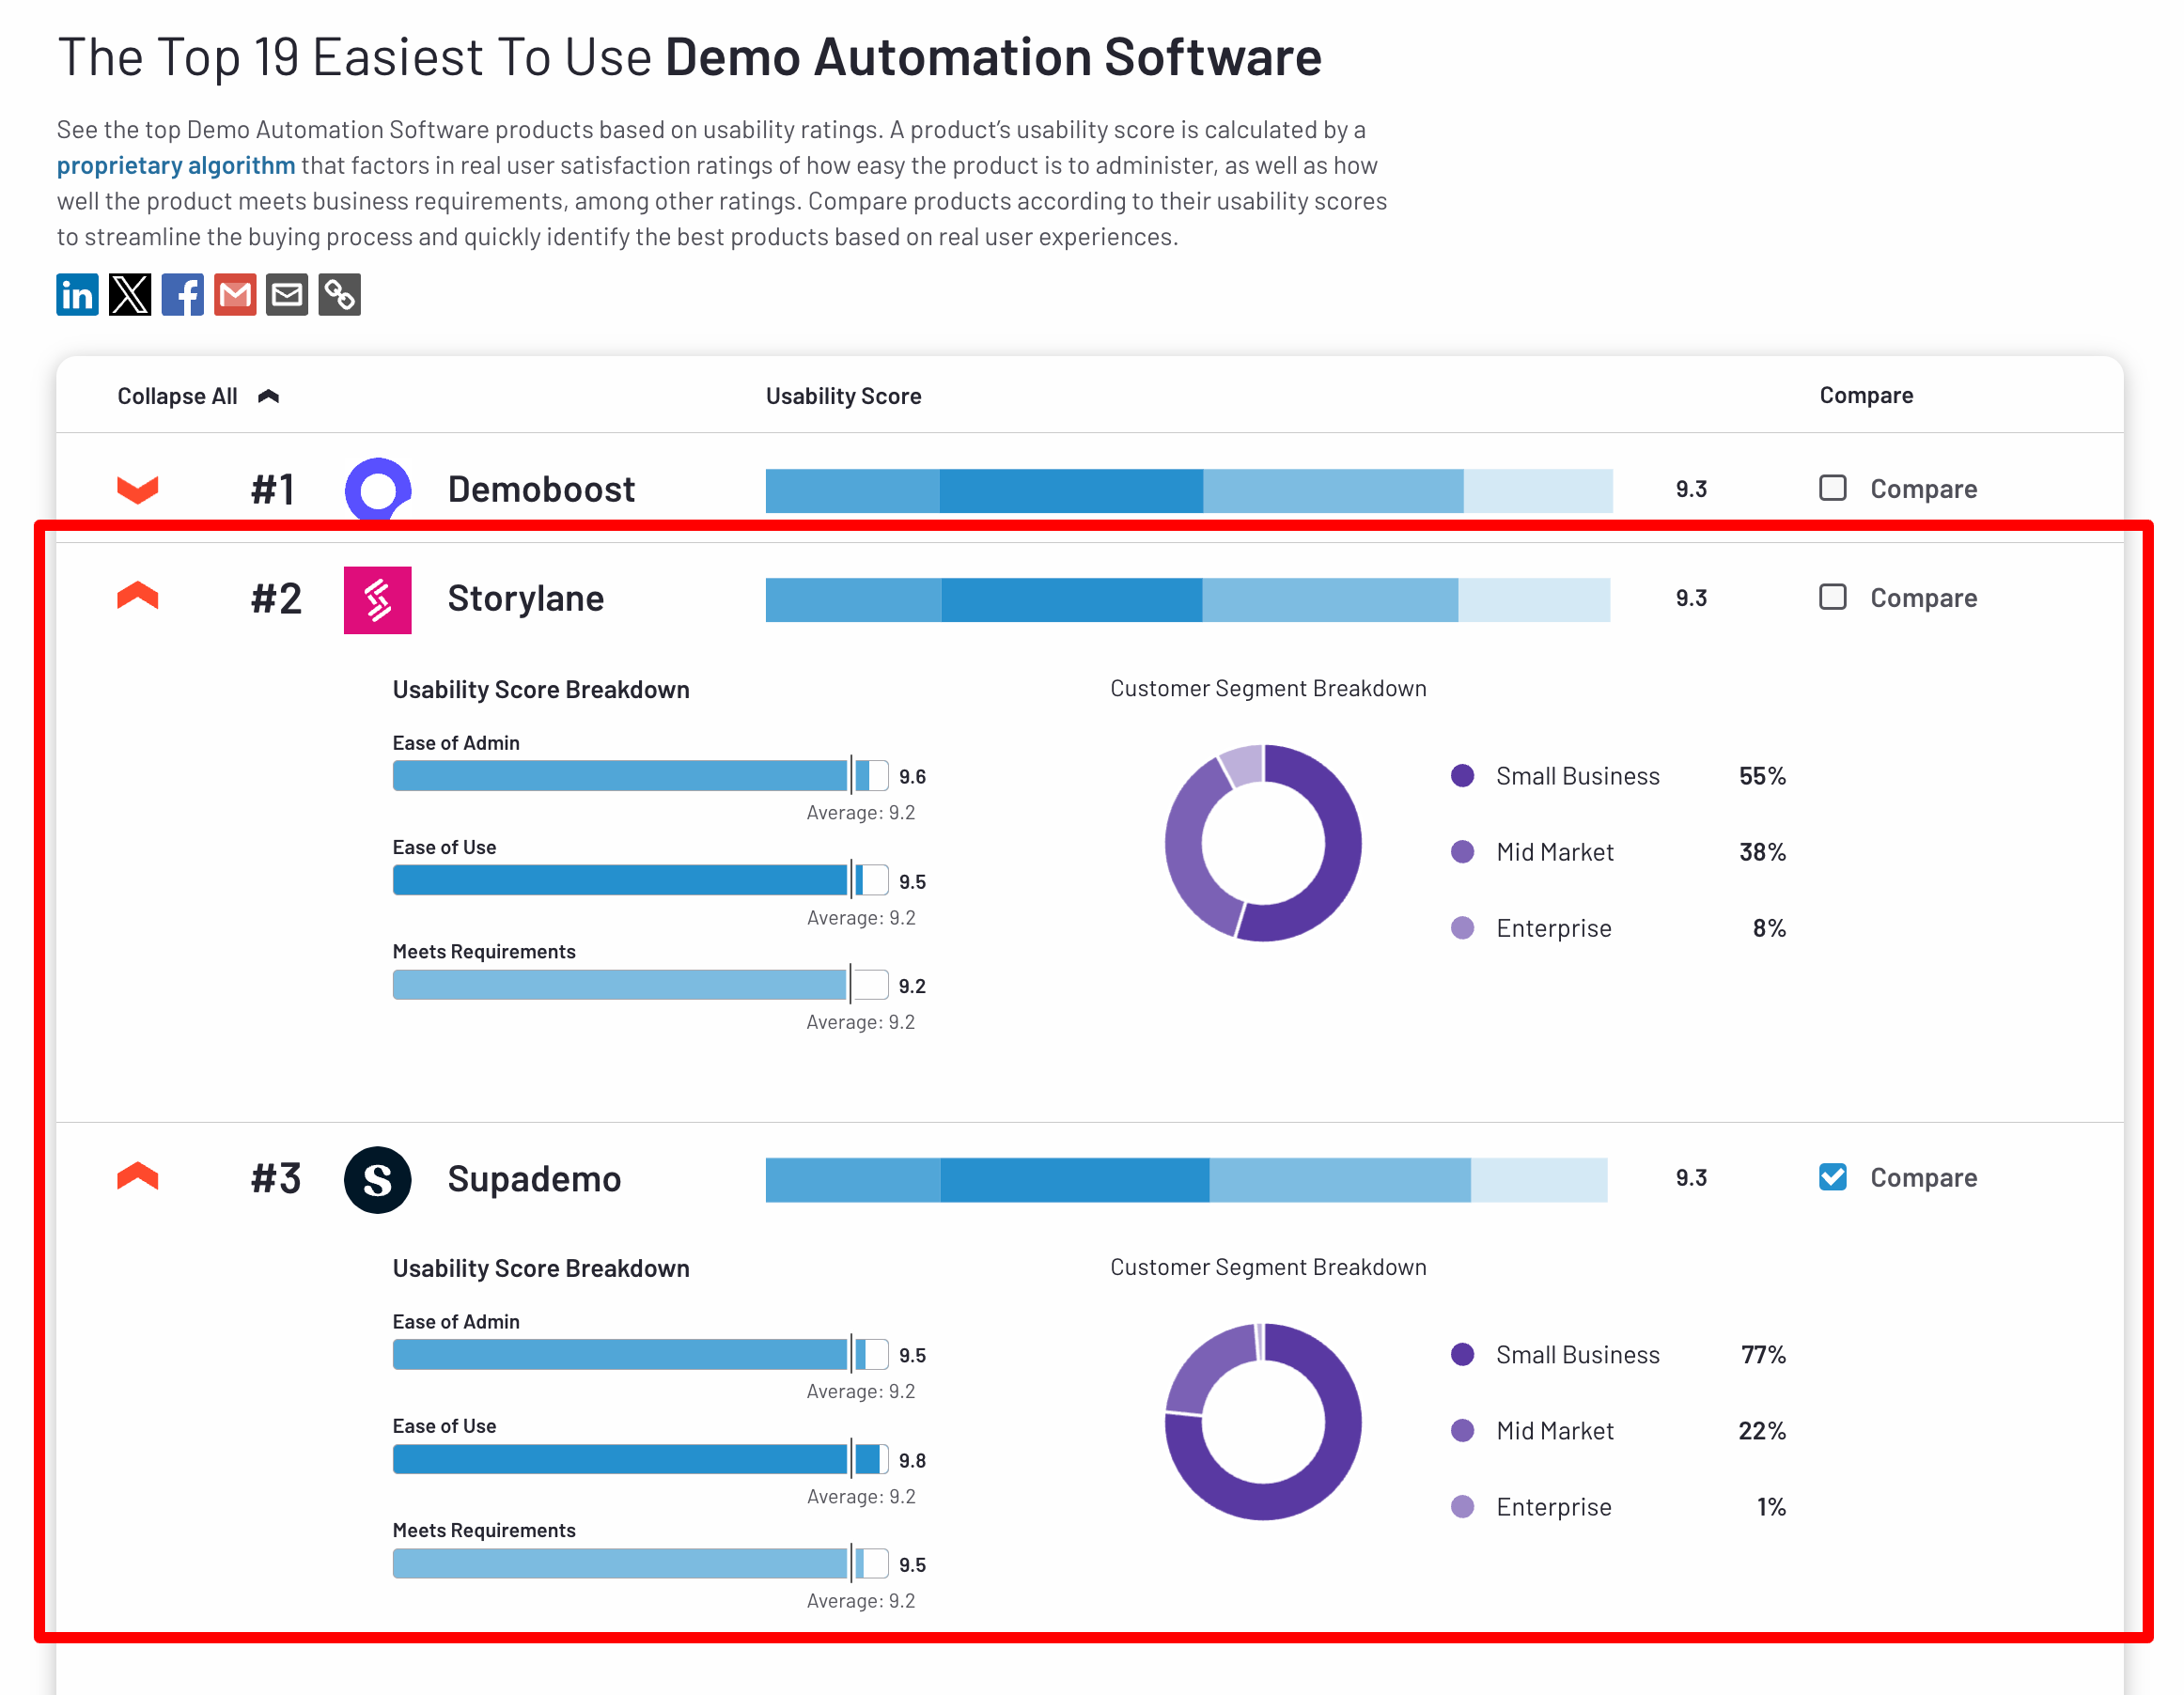Open the Demoboost product name
The image size is (2184, 1695).
541,489
